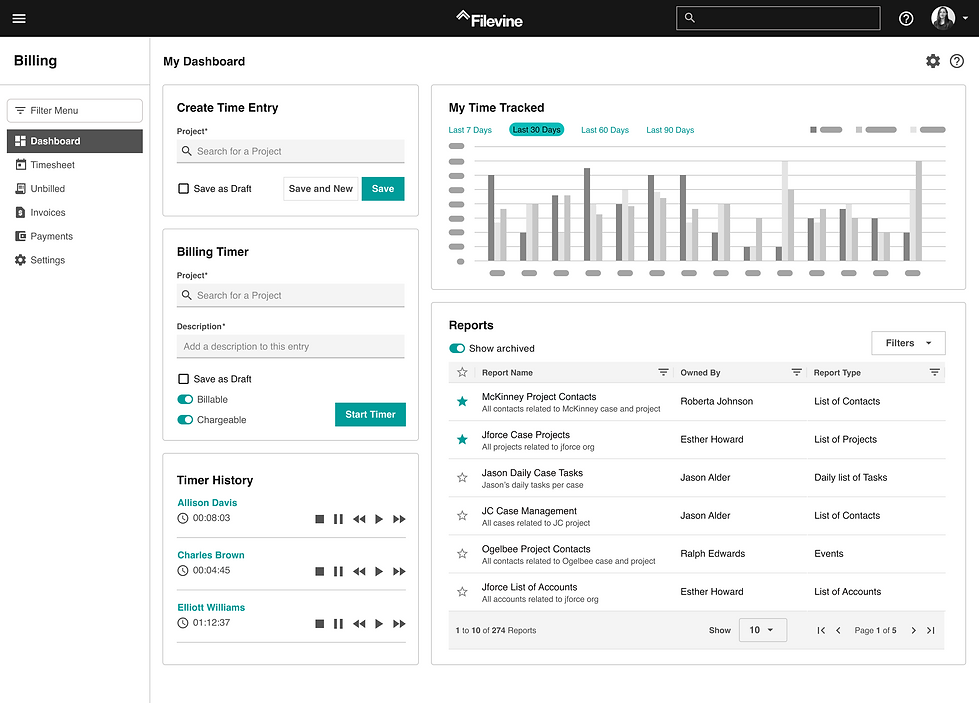Toggle the Billable switch

(185, 400)
